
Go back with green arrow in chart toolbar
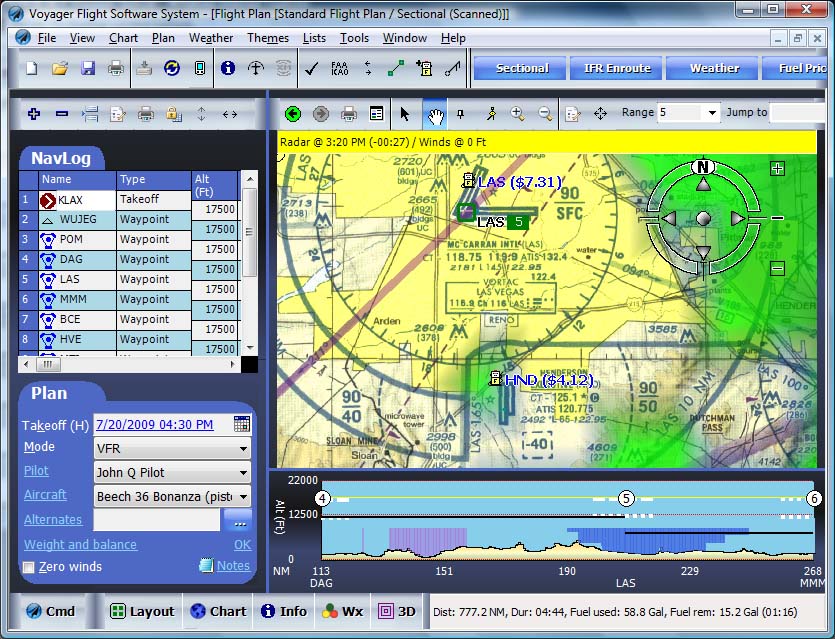pyautogui.click(x=293, y=113)
